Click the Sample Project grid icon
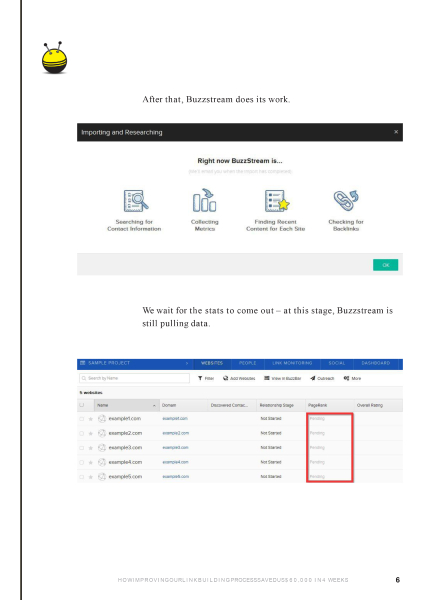Screen dimensions: 424x600 82,363
